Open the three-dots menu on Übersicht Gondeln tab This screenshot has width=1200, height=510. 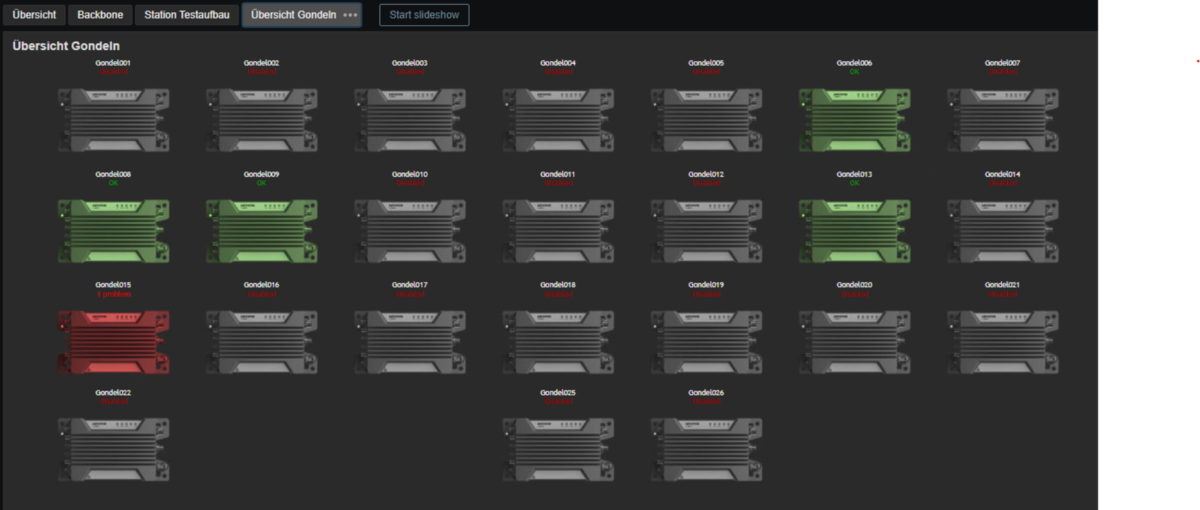tap(350, 15)
